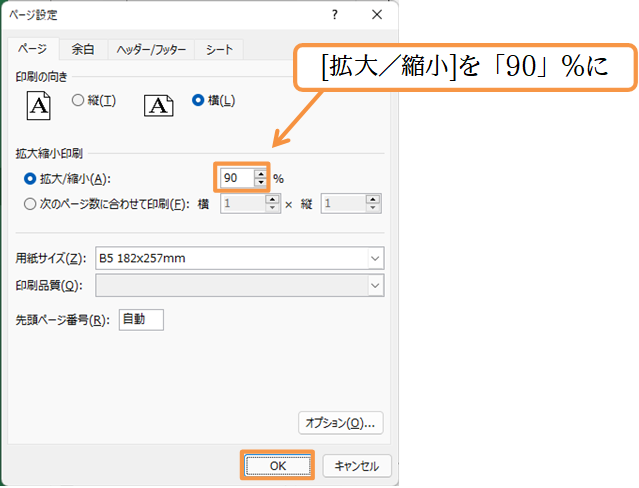Close the ページ設定 dialog
639x488 pixels.
coord(377,15)
